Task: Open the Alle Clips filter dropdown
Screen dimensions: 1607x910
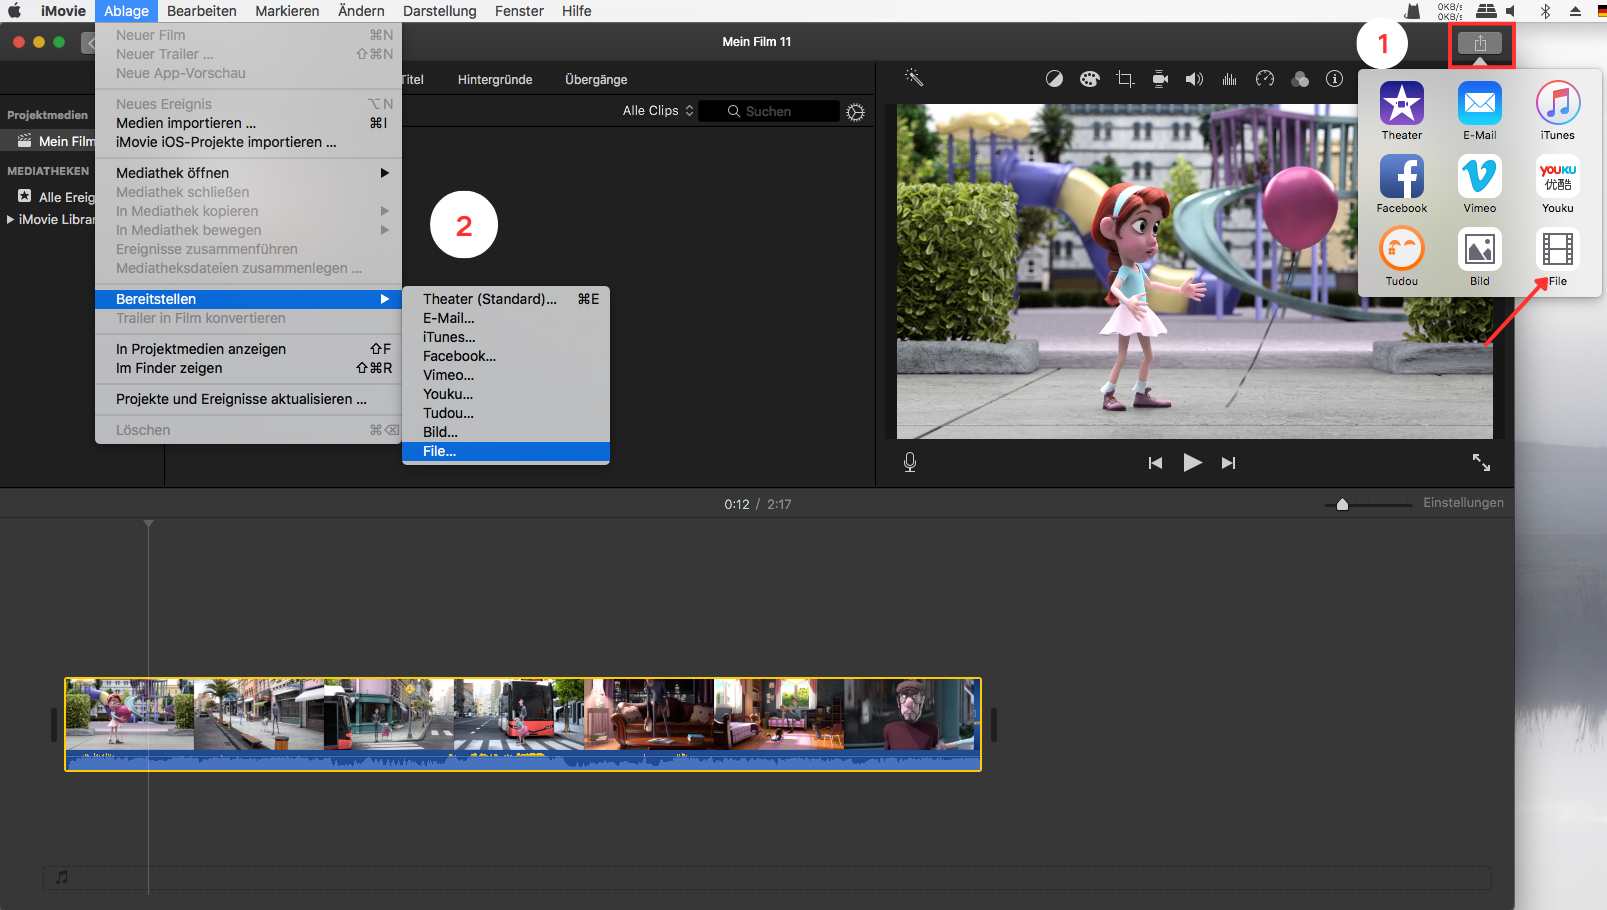Action: click(x=657, y=111)
